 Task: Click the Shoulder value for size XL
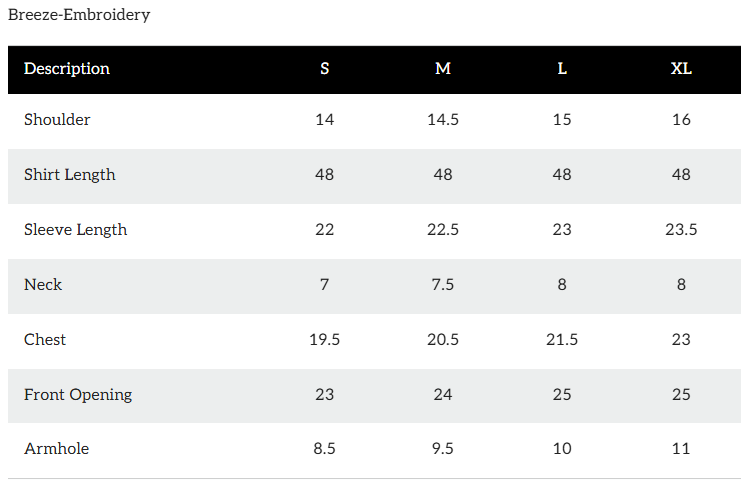click(681, 120)
